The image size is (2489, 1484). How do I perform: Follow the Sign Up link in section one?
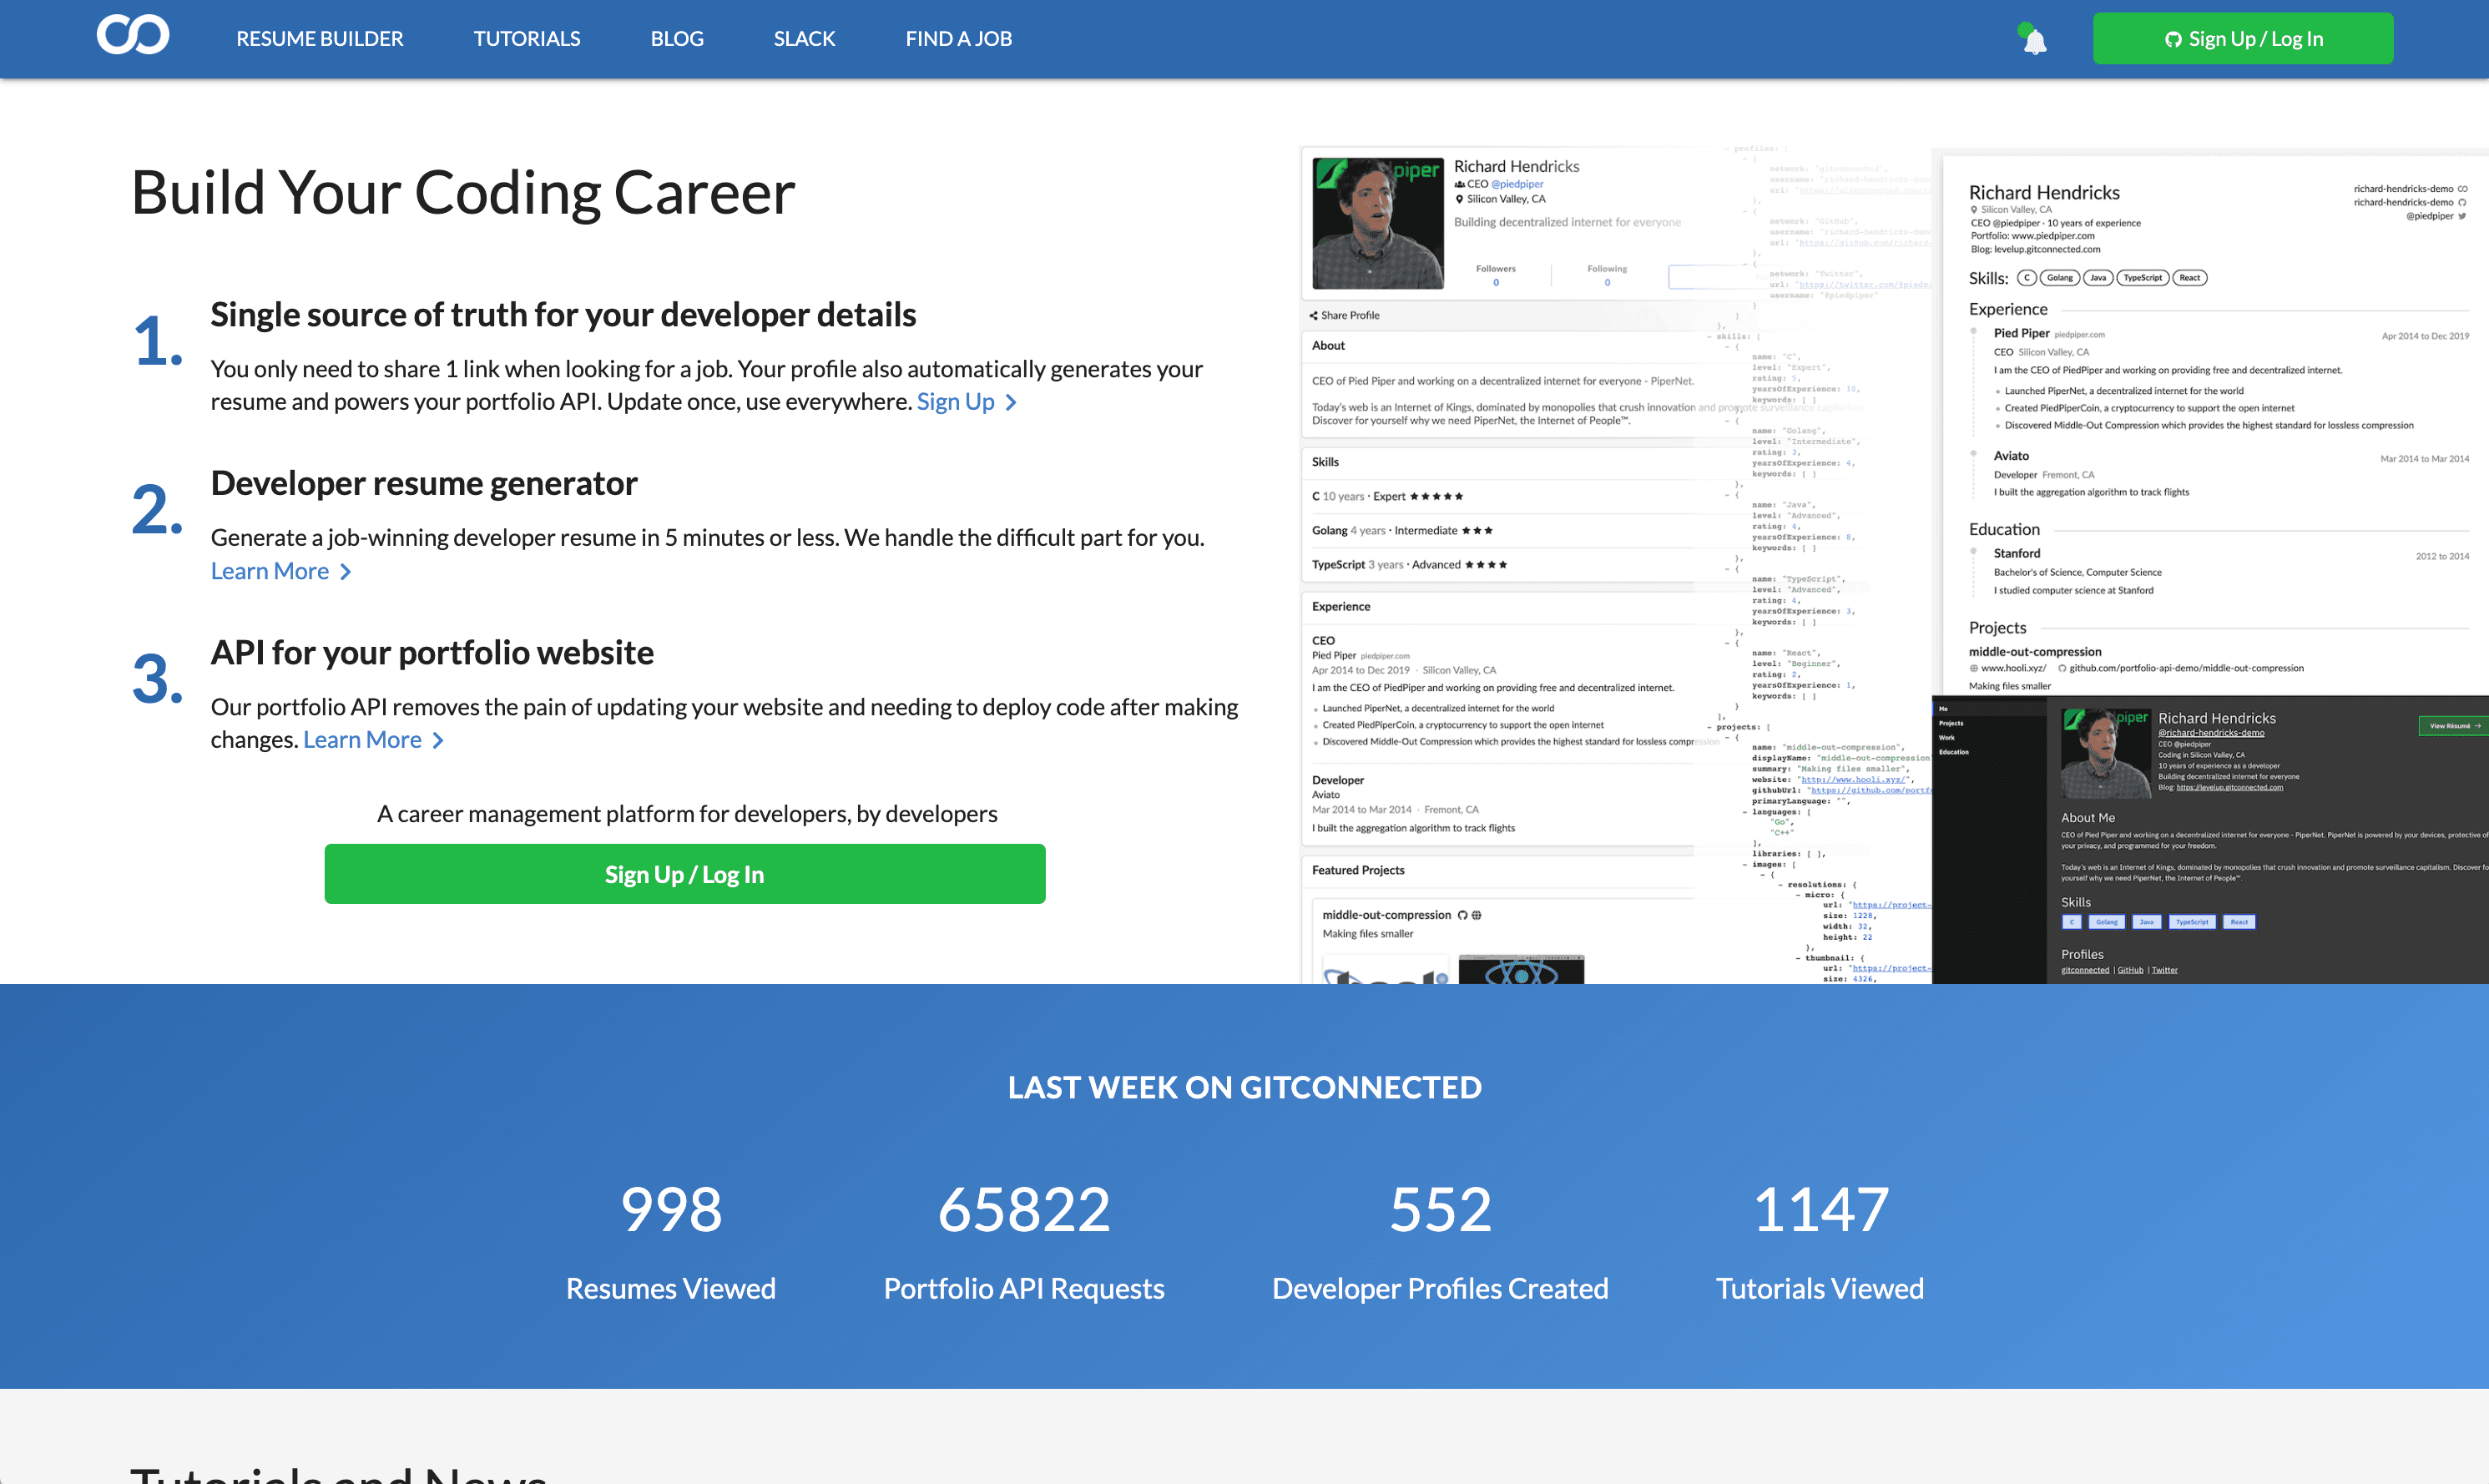pos(955,402)
